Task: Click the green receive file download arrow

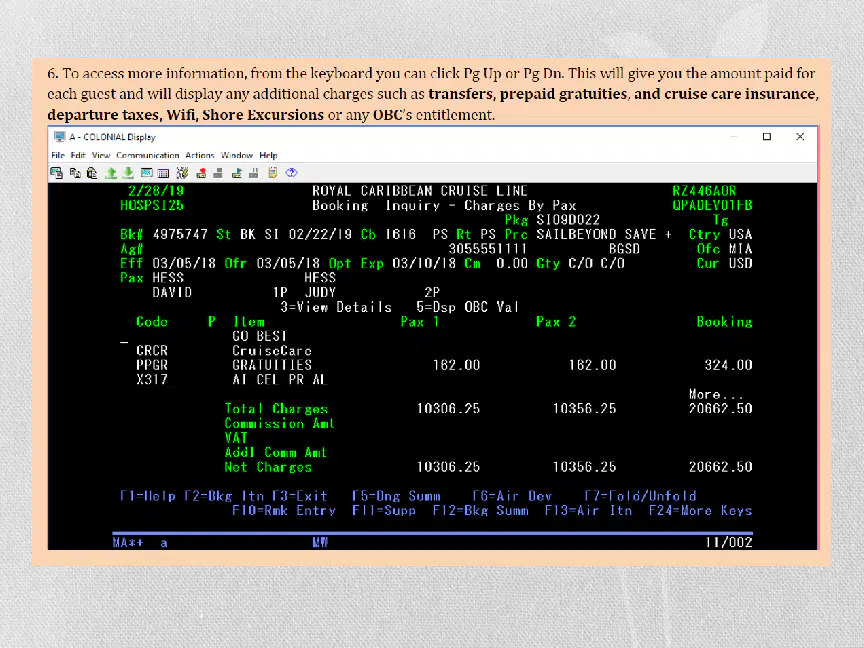Action: [128, 173]
